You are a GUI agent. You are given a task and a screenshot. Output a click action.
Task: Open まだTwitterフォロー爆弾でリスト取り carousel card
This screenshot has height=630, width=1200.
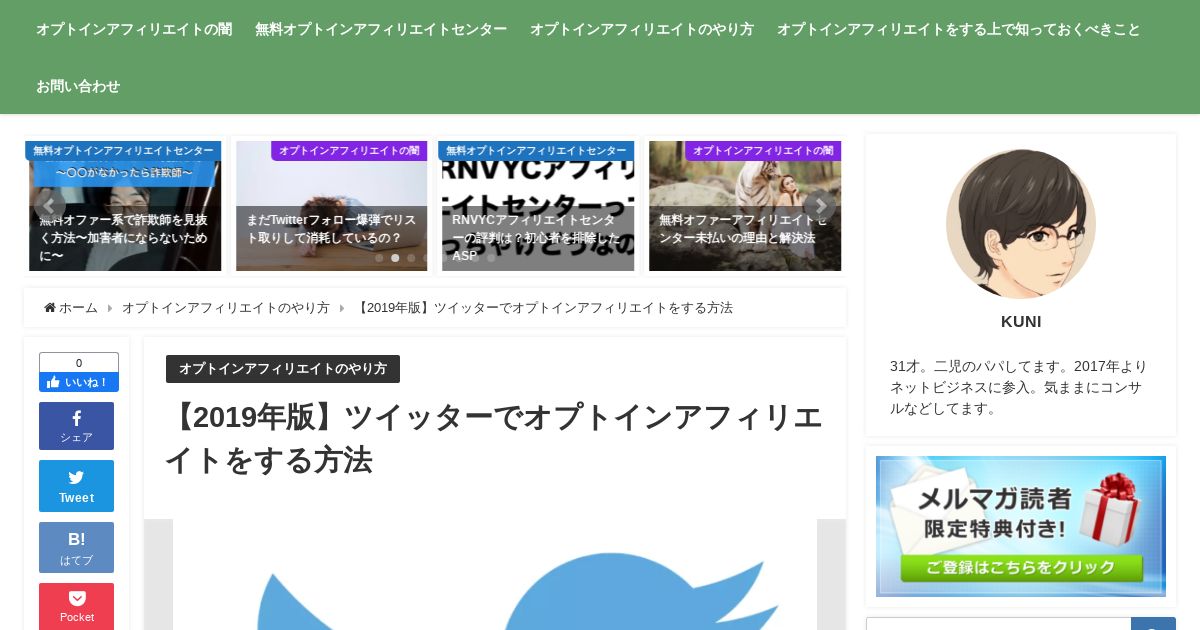331,206
